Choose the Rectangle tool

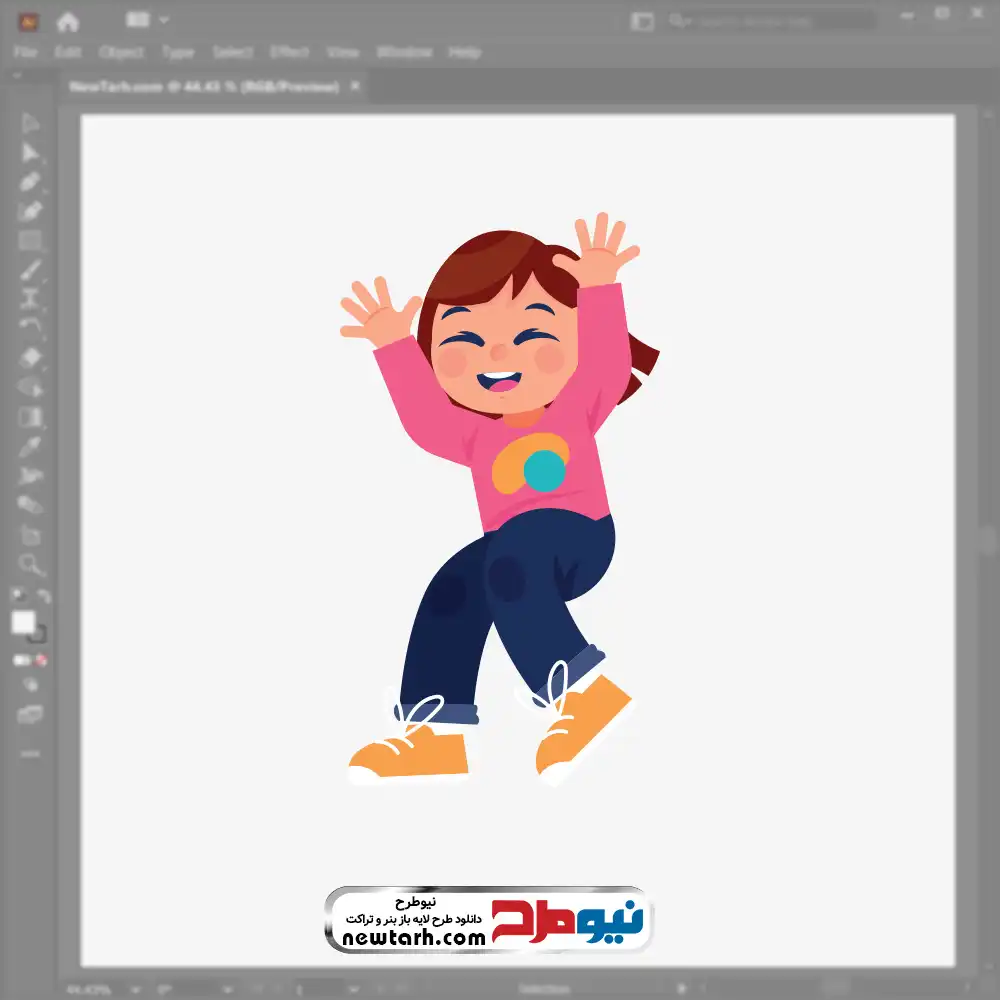(x=30, y=240)
